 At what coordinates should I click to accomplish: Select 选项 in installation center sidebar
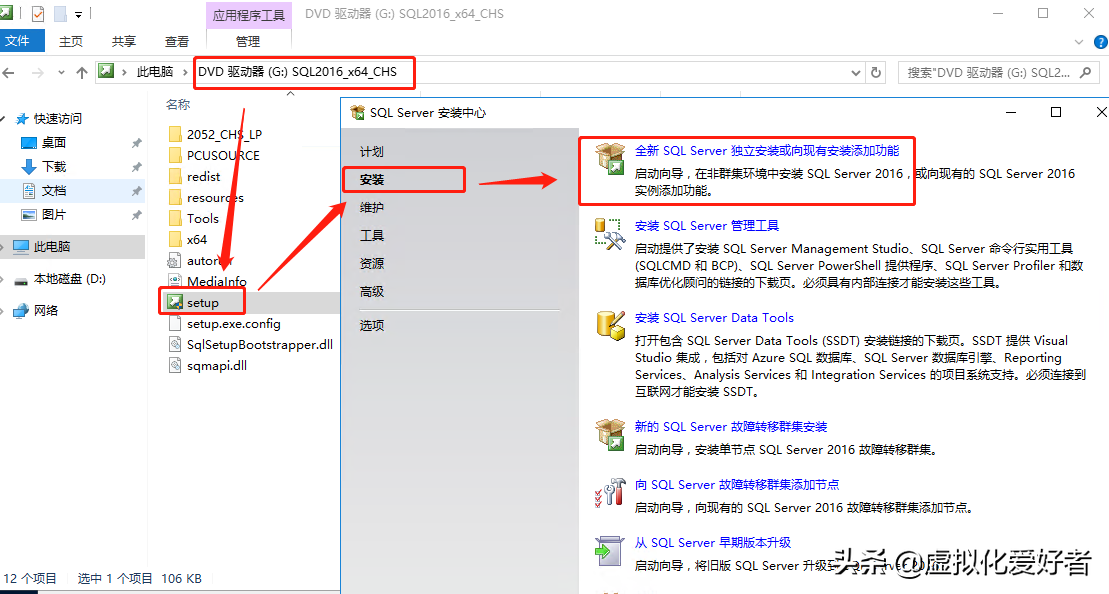(x=372, y=325)
